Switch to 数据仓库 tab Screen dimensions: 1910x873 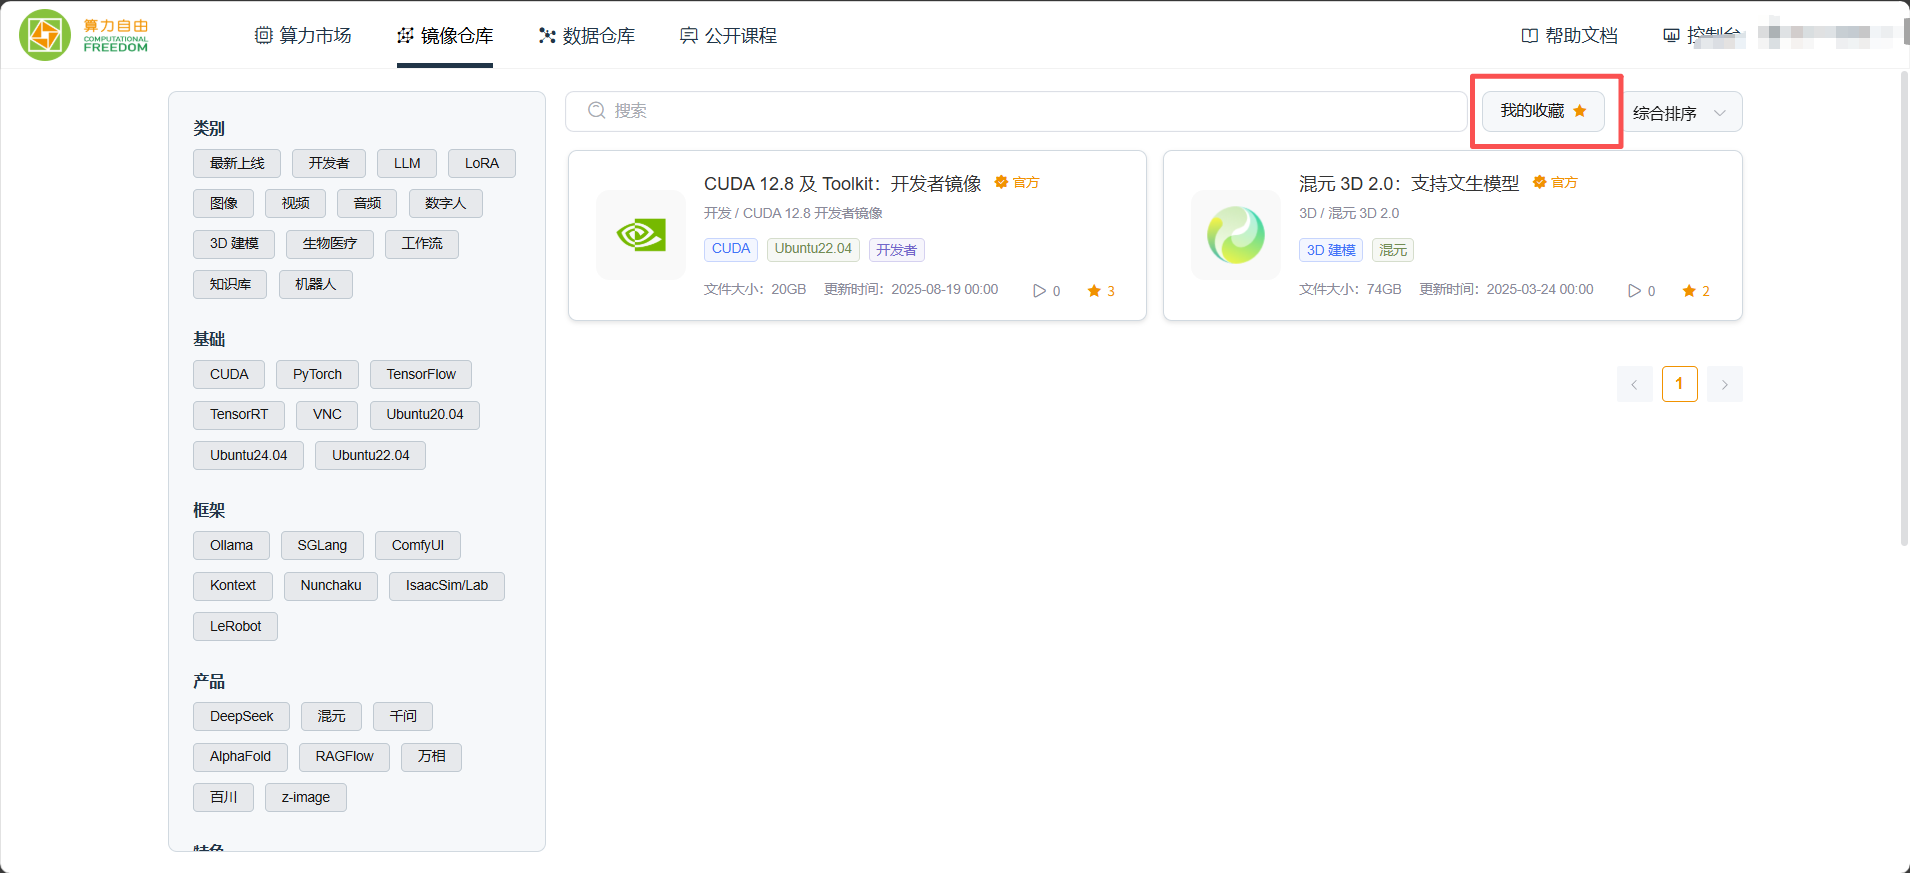(586, 36)
